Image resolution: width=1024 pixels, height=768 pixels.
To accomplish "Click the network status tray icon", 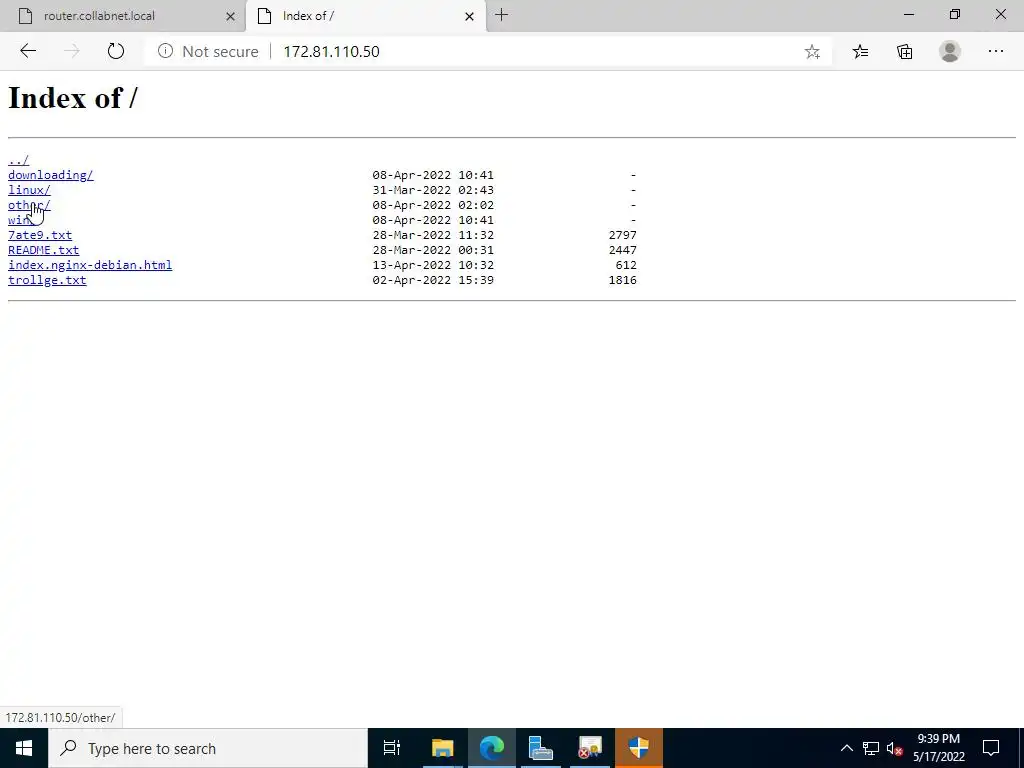I will 871,748.
